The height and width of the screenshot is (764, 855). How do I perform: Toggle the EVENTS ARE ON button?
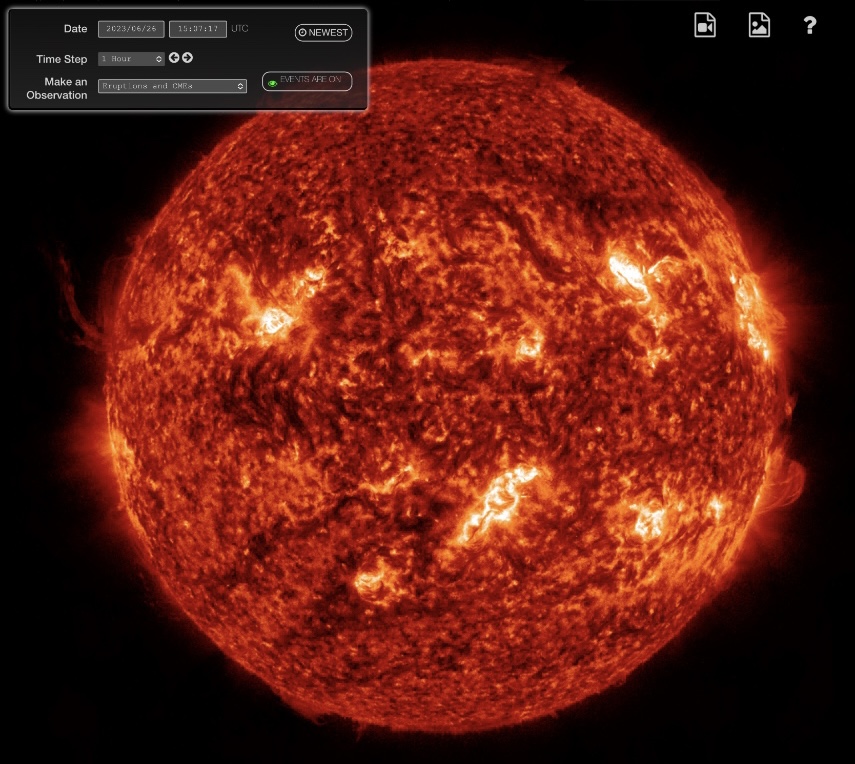click(x=307, y=81)
